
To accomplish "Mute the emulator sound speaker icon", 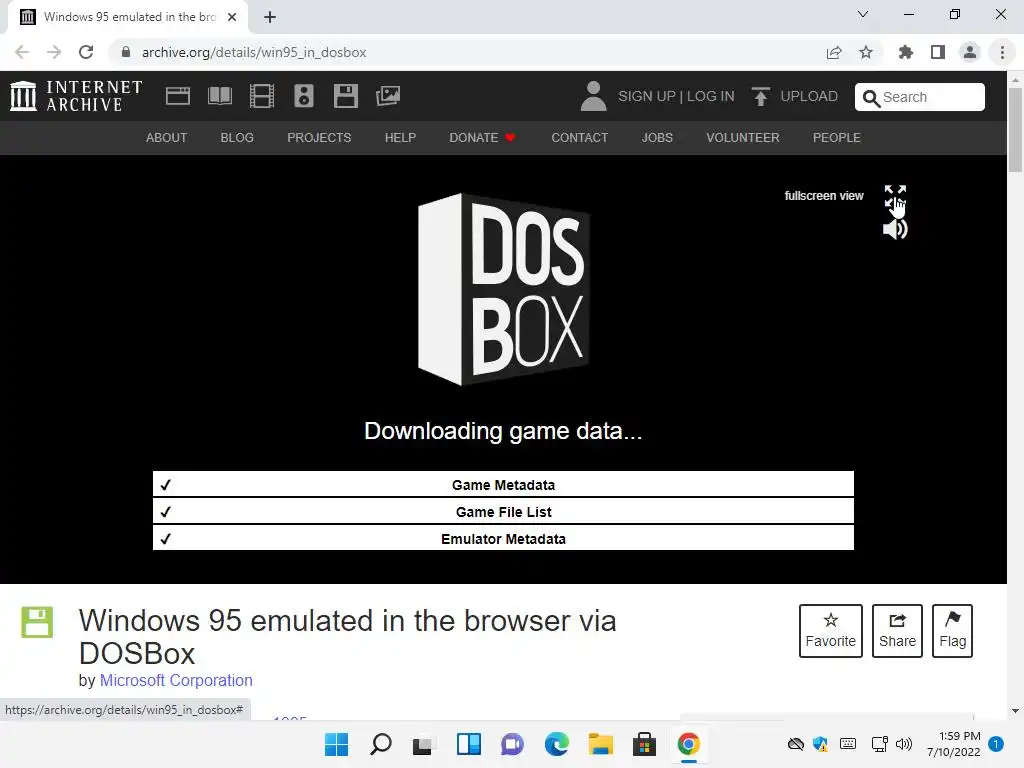I will pyautogui.click(x=895, y=229).
